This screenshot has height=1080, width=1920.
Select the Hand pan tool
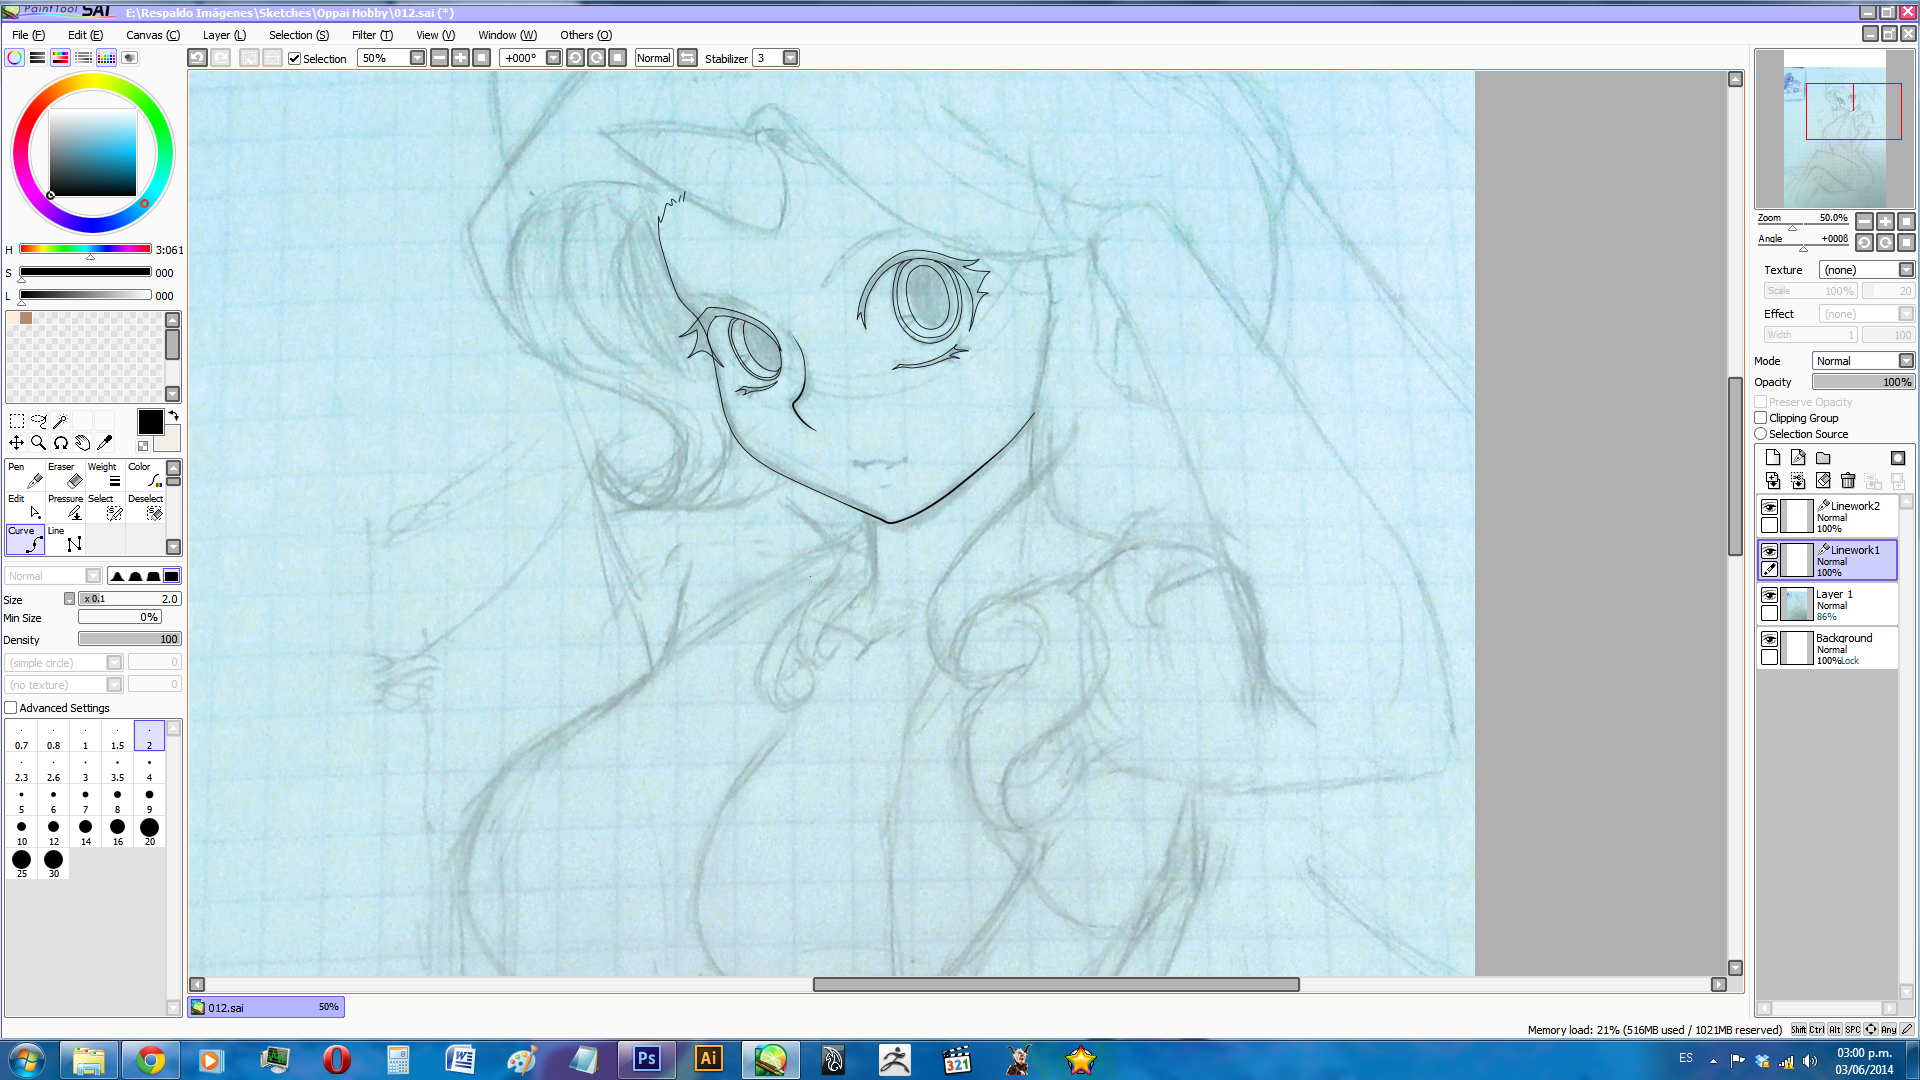click(x=82, y=443)
